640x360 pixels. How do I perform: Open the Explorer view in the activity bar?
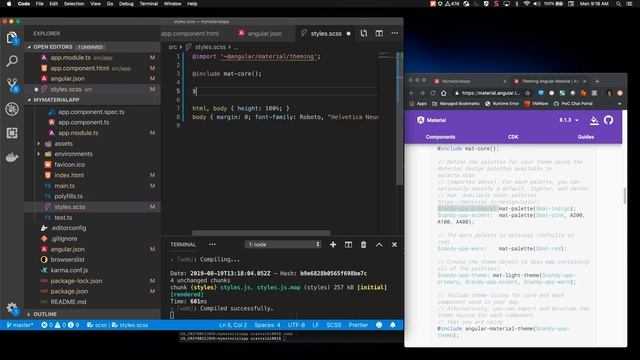coord(12,38)
